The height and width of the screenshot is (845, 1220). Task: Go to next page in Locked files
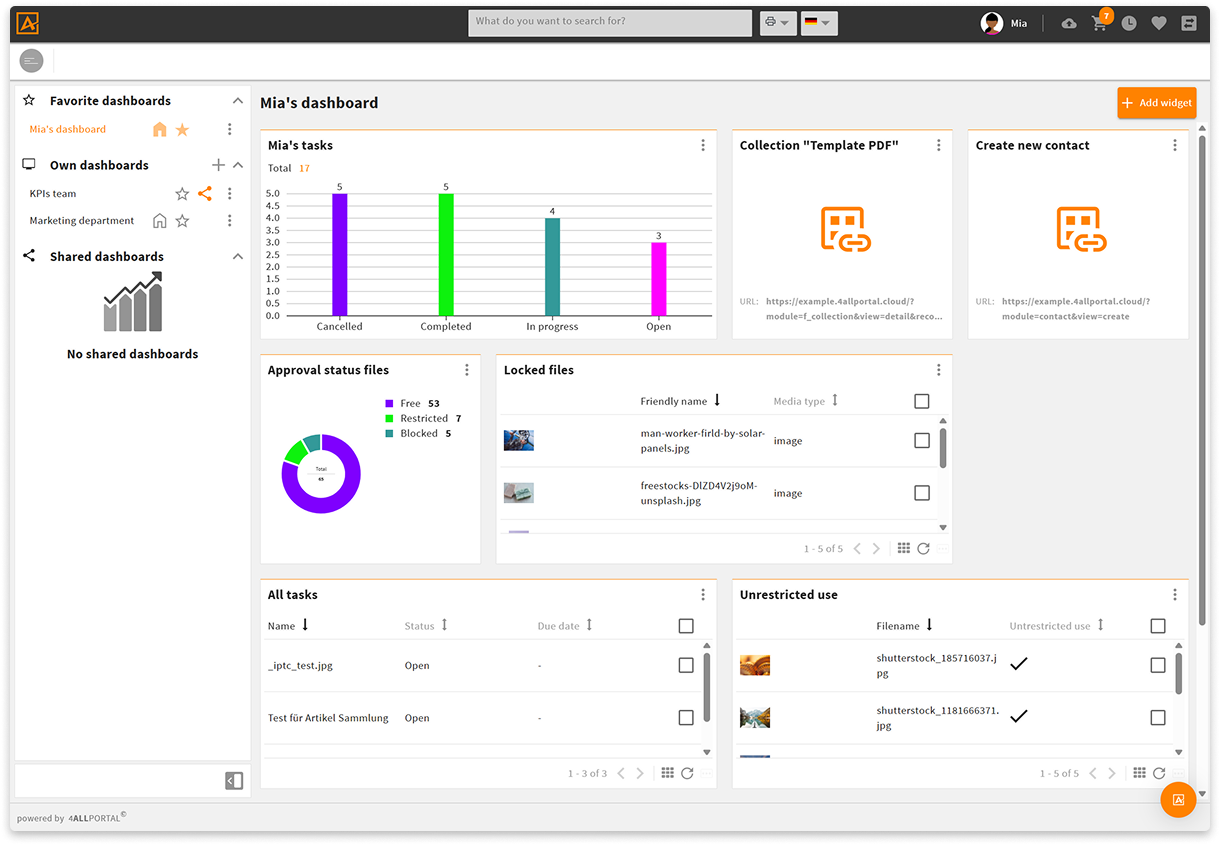click(877, 548)
